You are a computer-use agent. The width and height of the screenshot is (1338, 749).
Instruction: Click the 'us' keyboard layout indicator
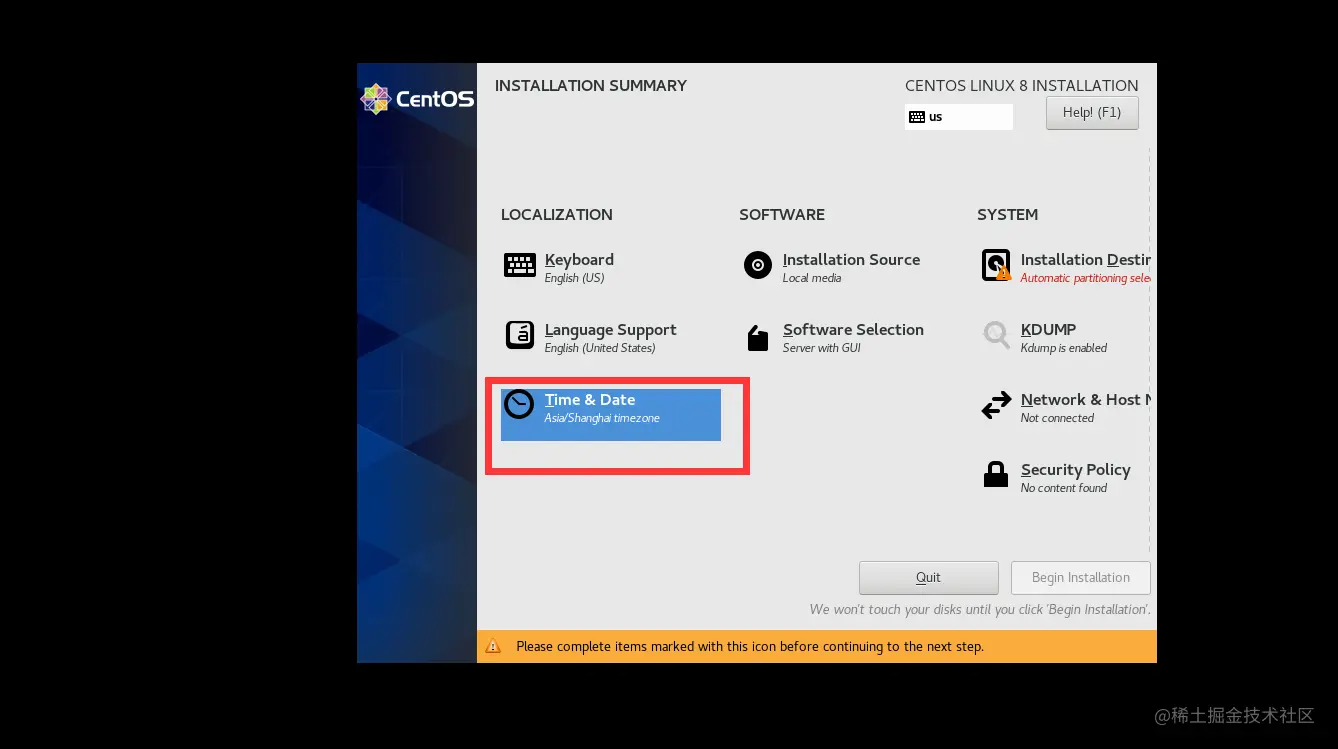pos(959,117)
